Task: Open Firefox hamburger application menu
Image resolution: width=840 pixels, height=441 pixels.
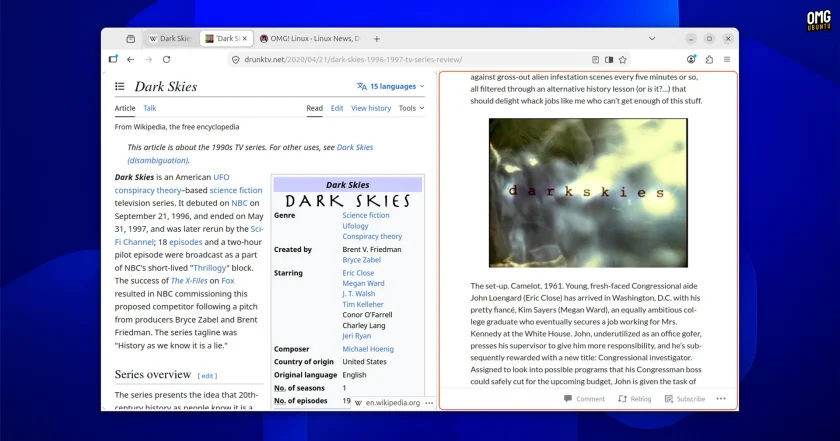Action: point(727,59)
